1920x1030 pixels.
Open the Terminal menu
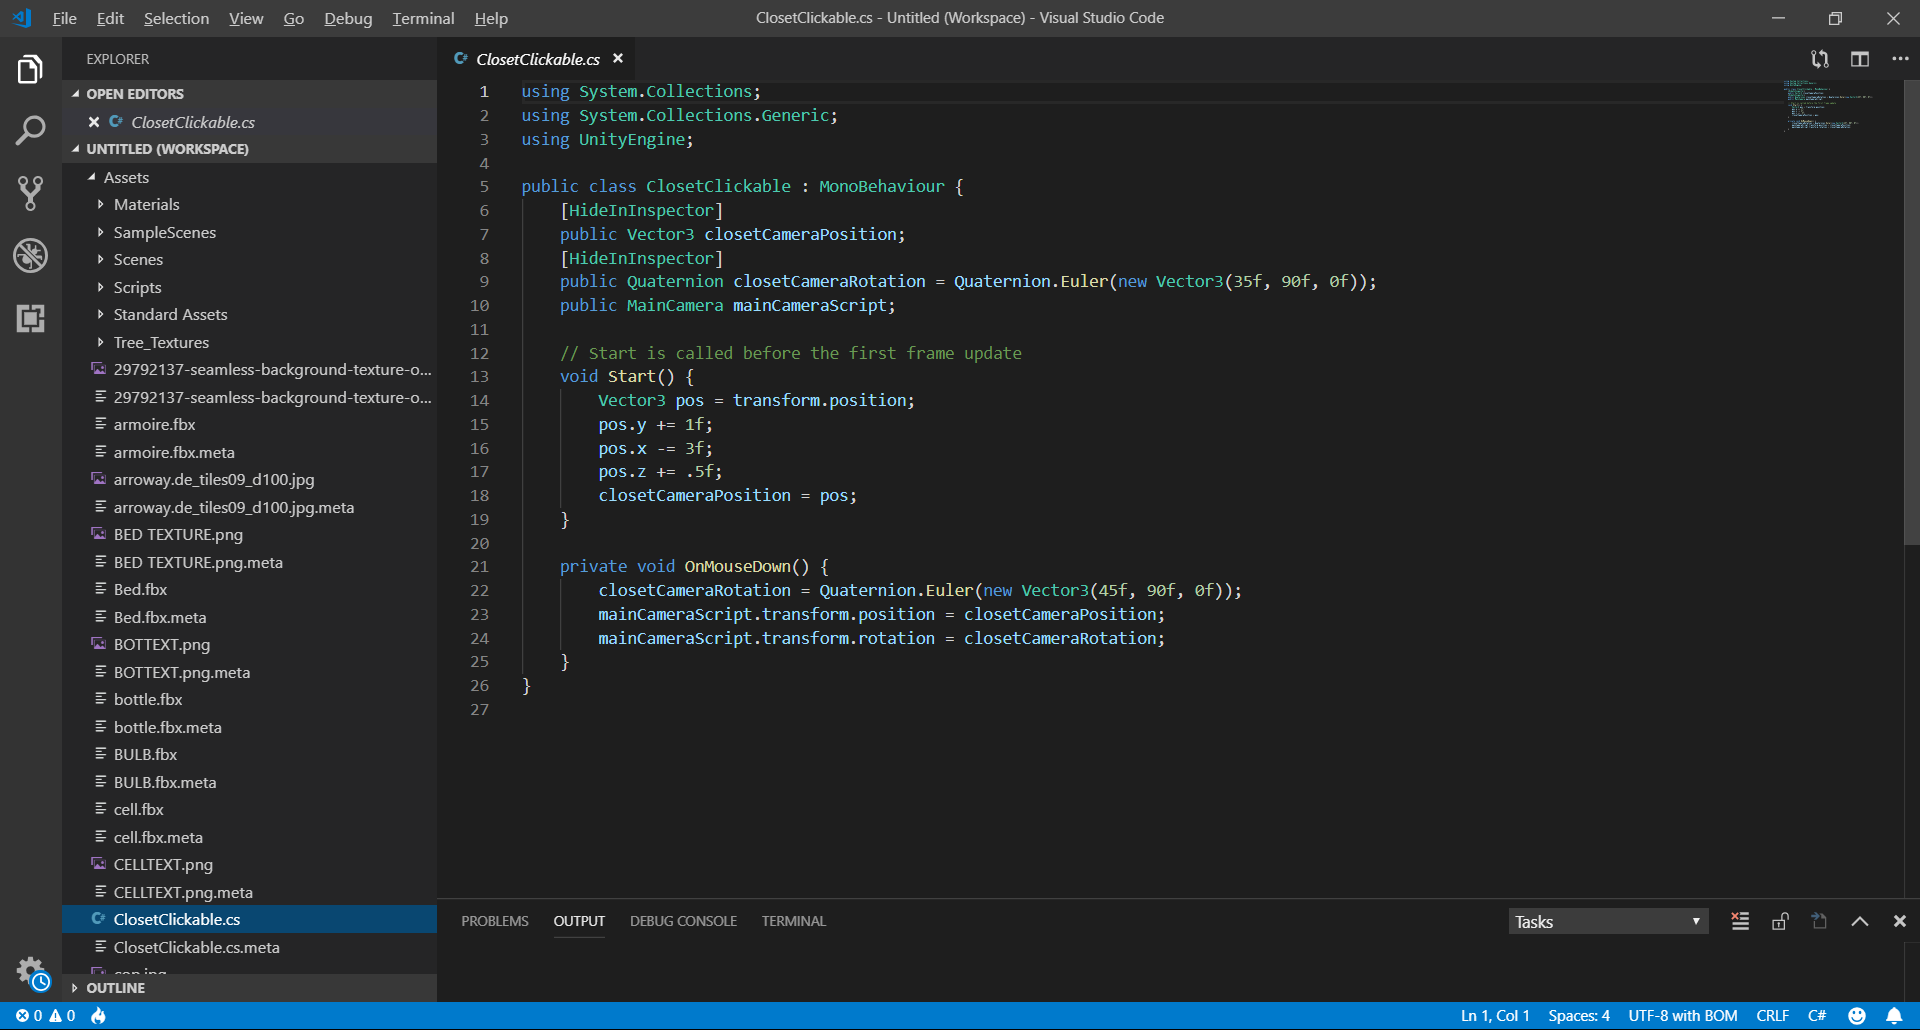click(422, 18)
